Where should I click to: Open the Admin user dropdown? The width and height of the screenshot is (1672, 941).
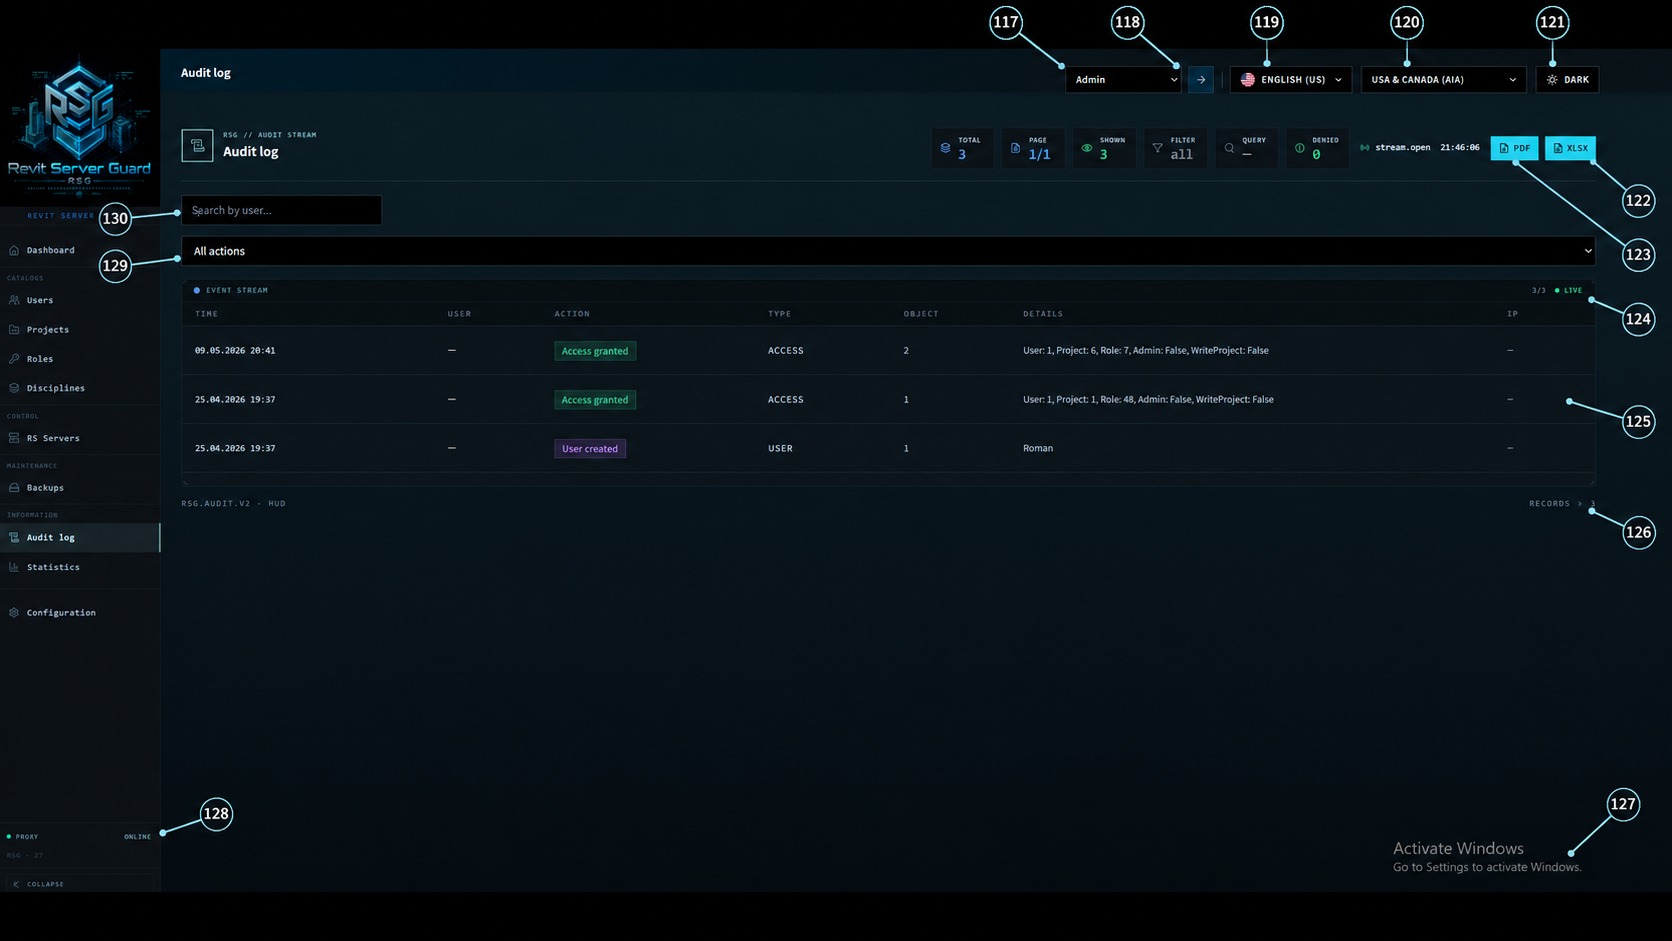point(1124,79)
